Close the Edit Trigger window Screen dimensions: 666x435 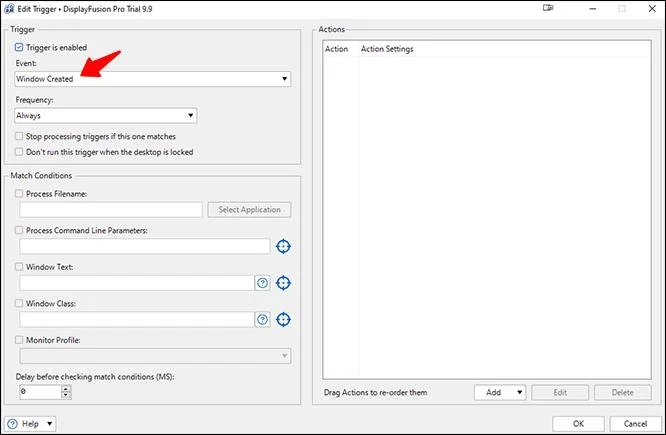(652, 8)
